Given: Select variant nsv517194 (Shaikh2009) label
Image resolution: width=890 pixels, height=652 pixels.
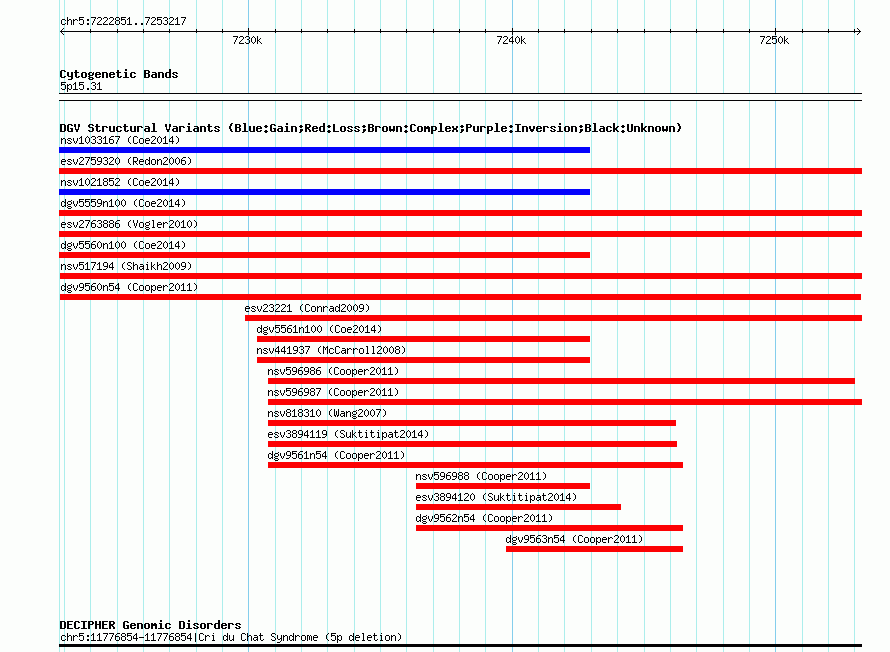Looking at the screenshot, I should (126, 266).
